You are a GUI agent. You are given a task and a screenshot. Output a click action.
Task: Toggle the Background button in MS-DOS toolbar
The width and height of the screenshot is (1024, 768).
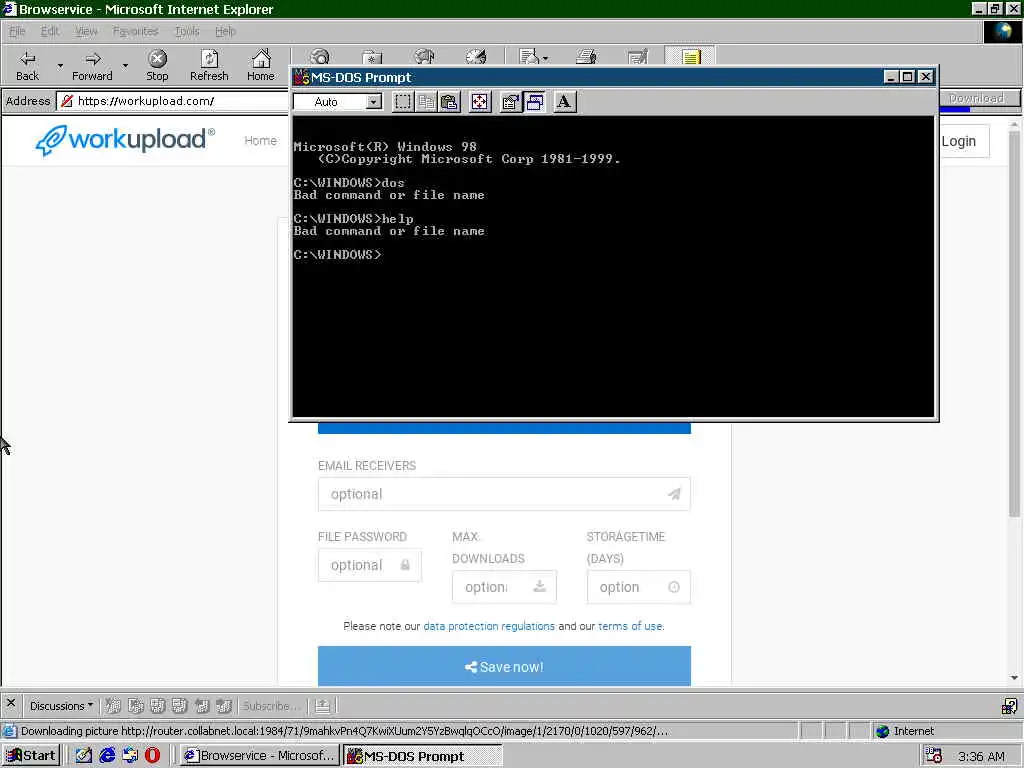pos(535,102)
